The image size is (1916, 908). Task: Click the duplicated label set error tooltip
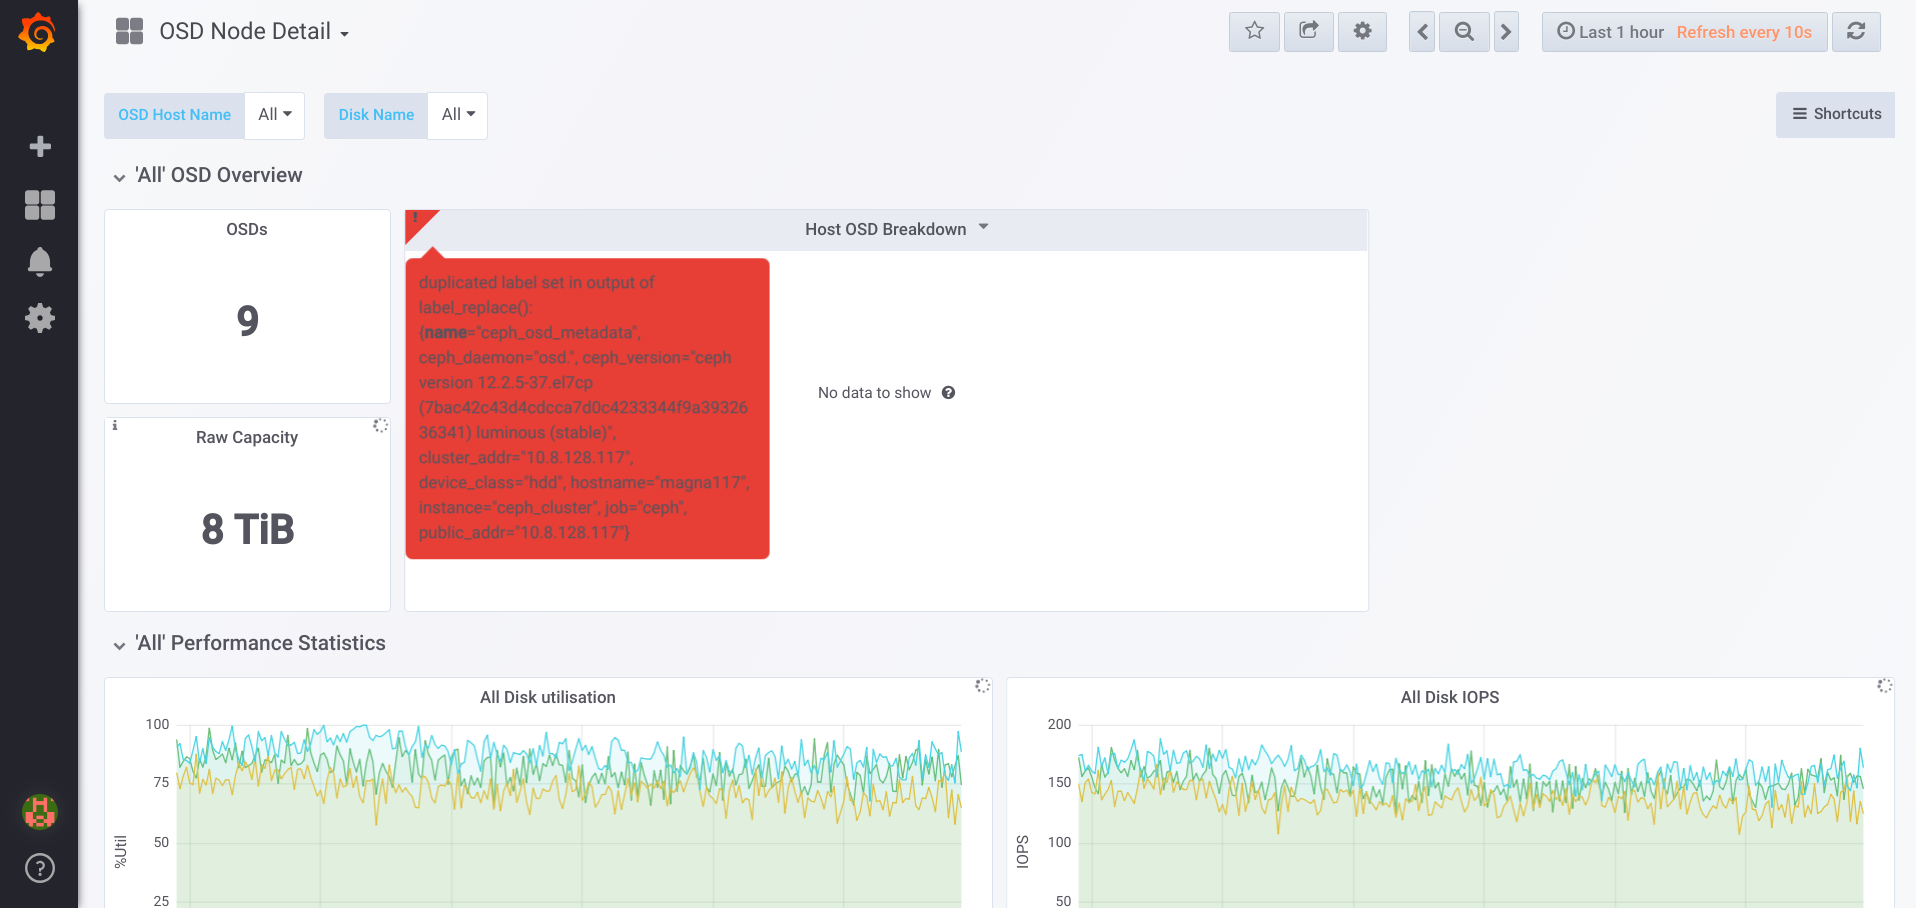587,408
